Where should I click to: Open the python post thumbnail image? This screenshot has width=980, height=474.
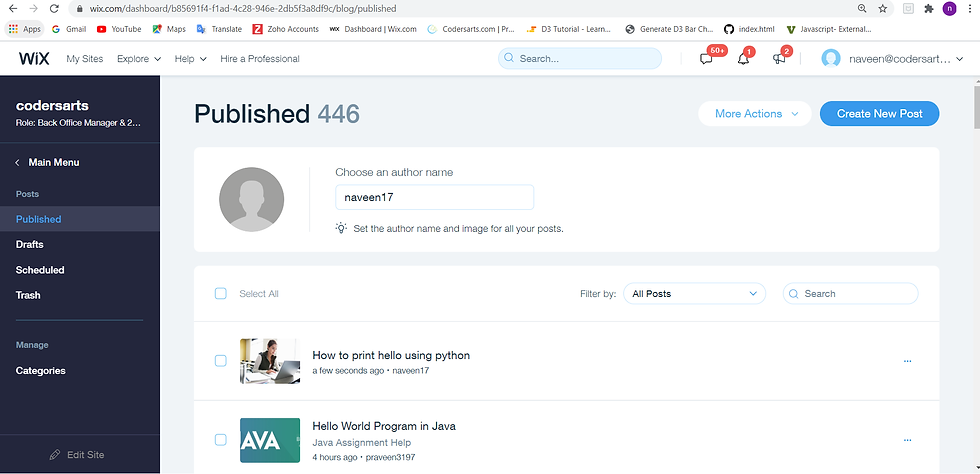(x=270, y=361)
